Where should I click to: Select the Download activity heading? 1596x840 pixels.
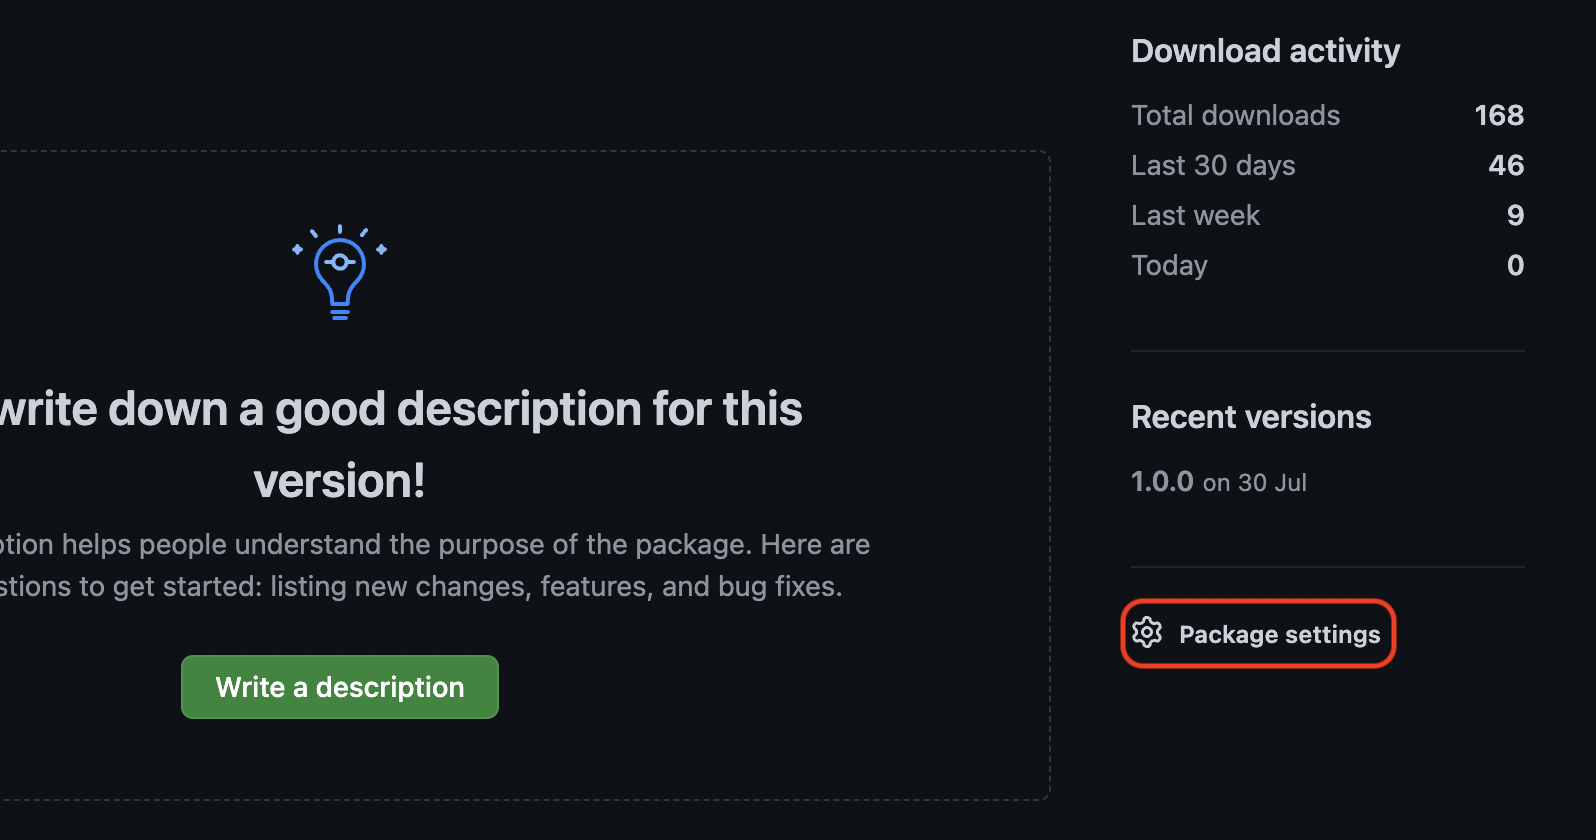(x=1265, y=51)
